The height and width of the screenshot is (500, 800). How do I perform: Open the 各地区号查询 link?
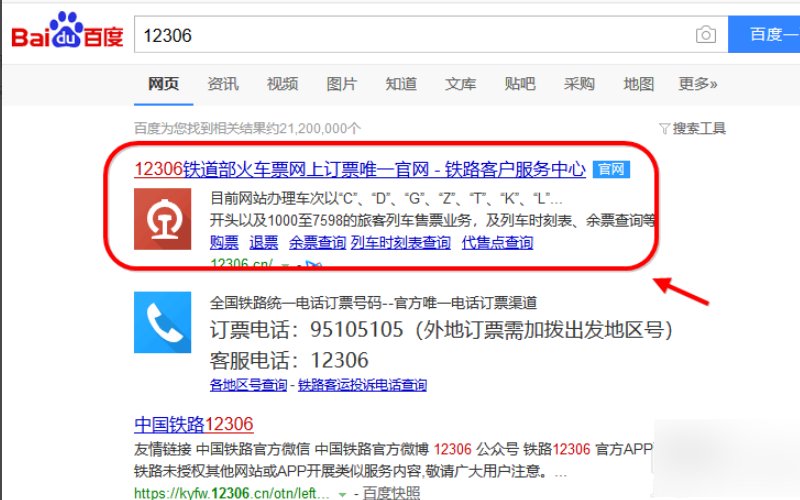248,385
